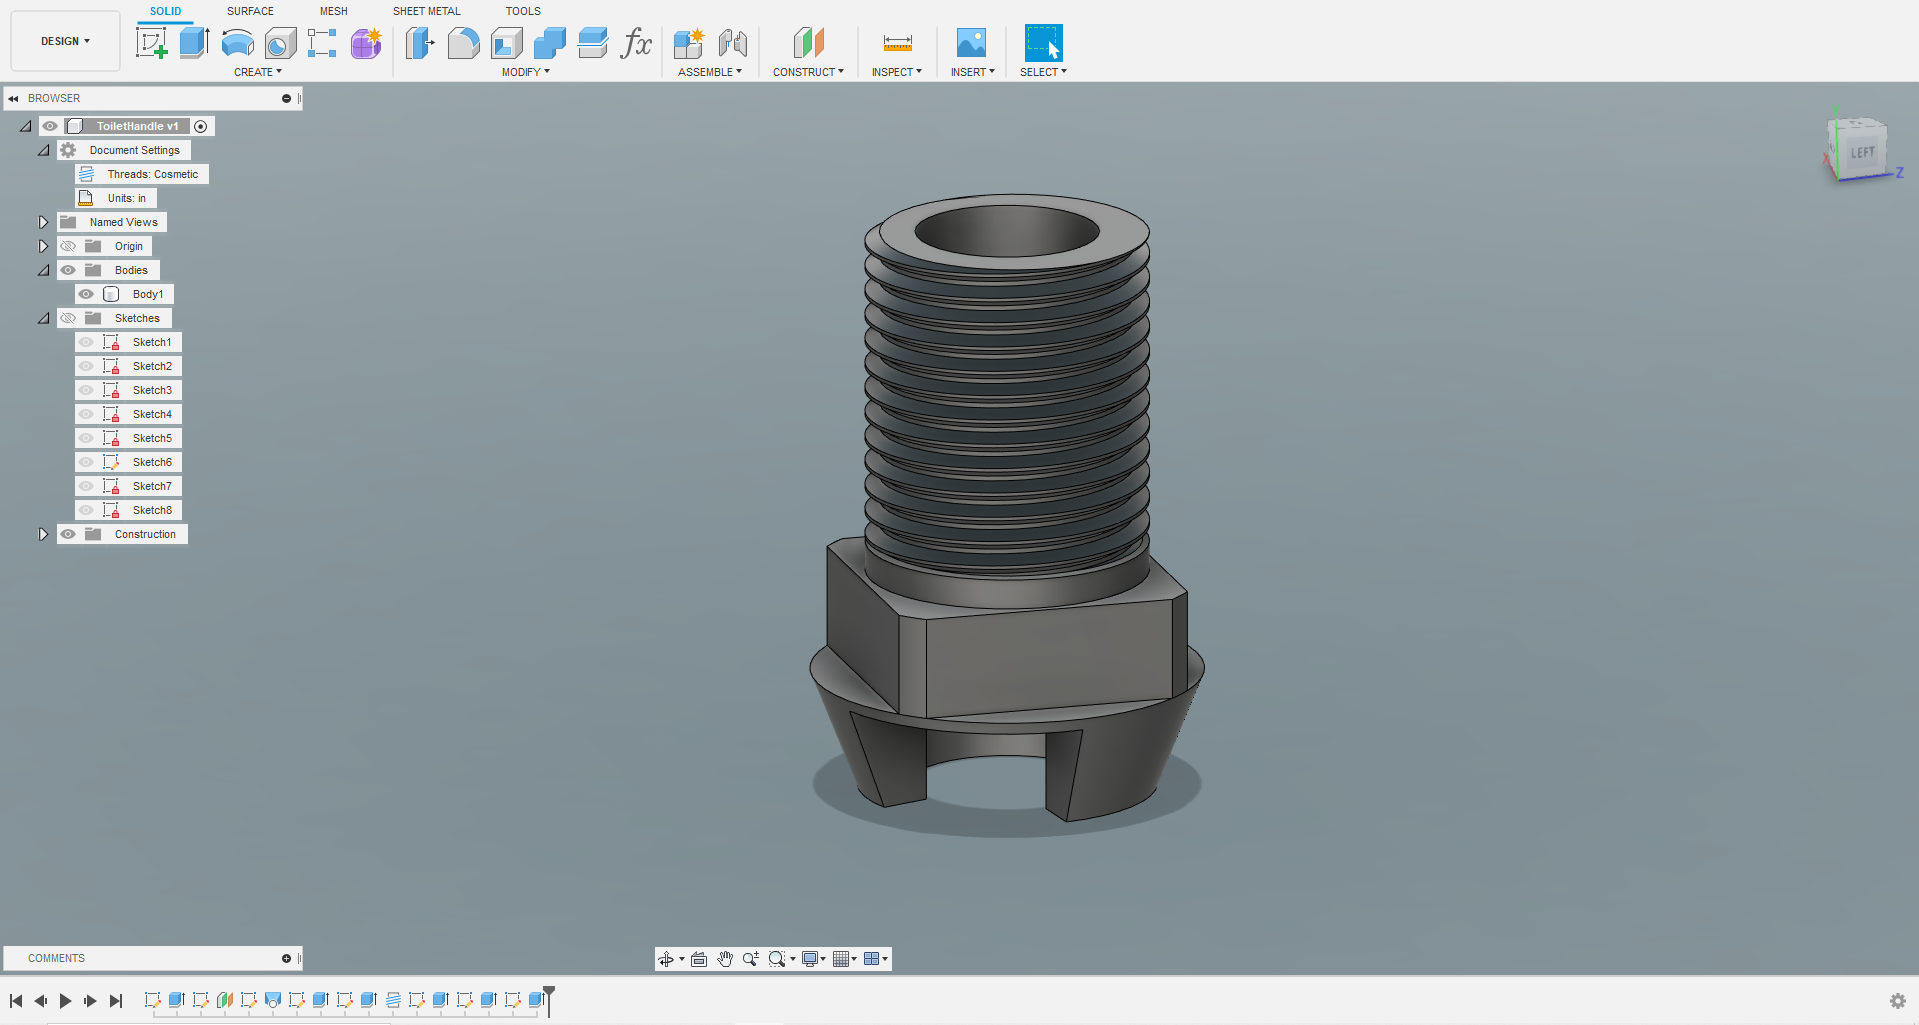This screenshot has height=1025, width=1919.
Task: Switch to the Sheet Metal tab
Action: 427,11
